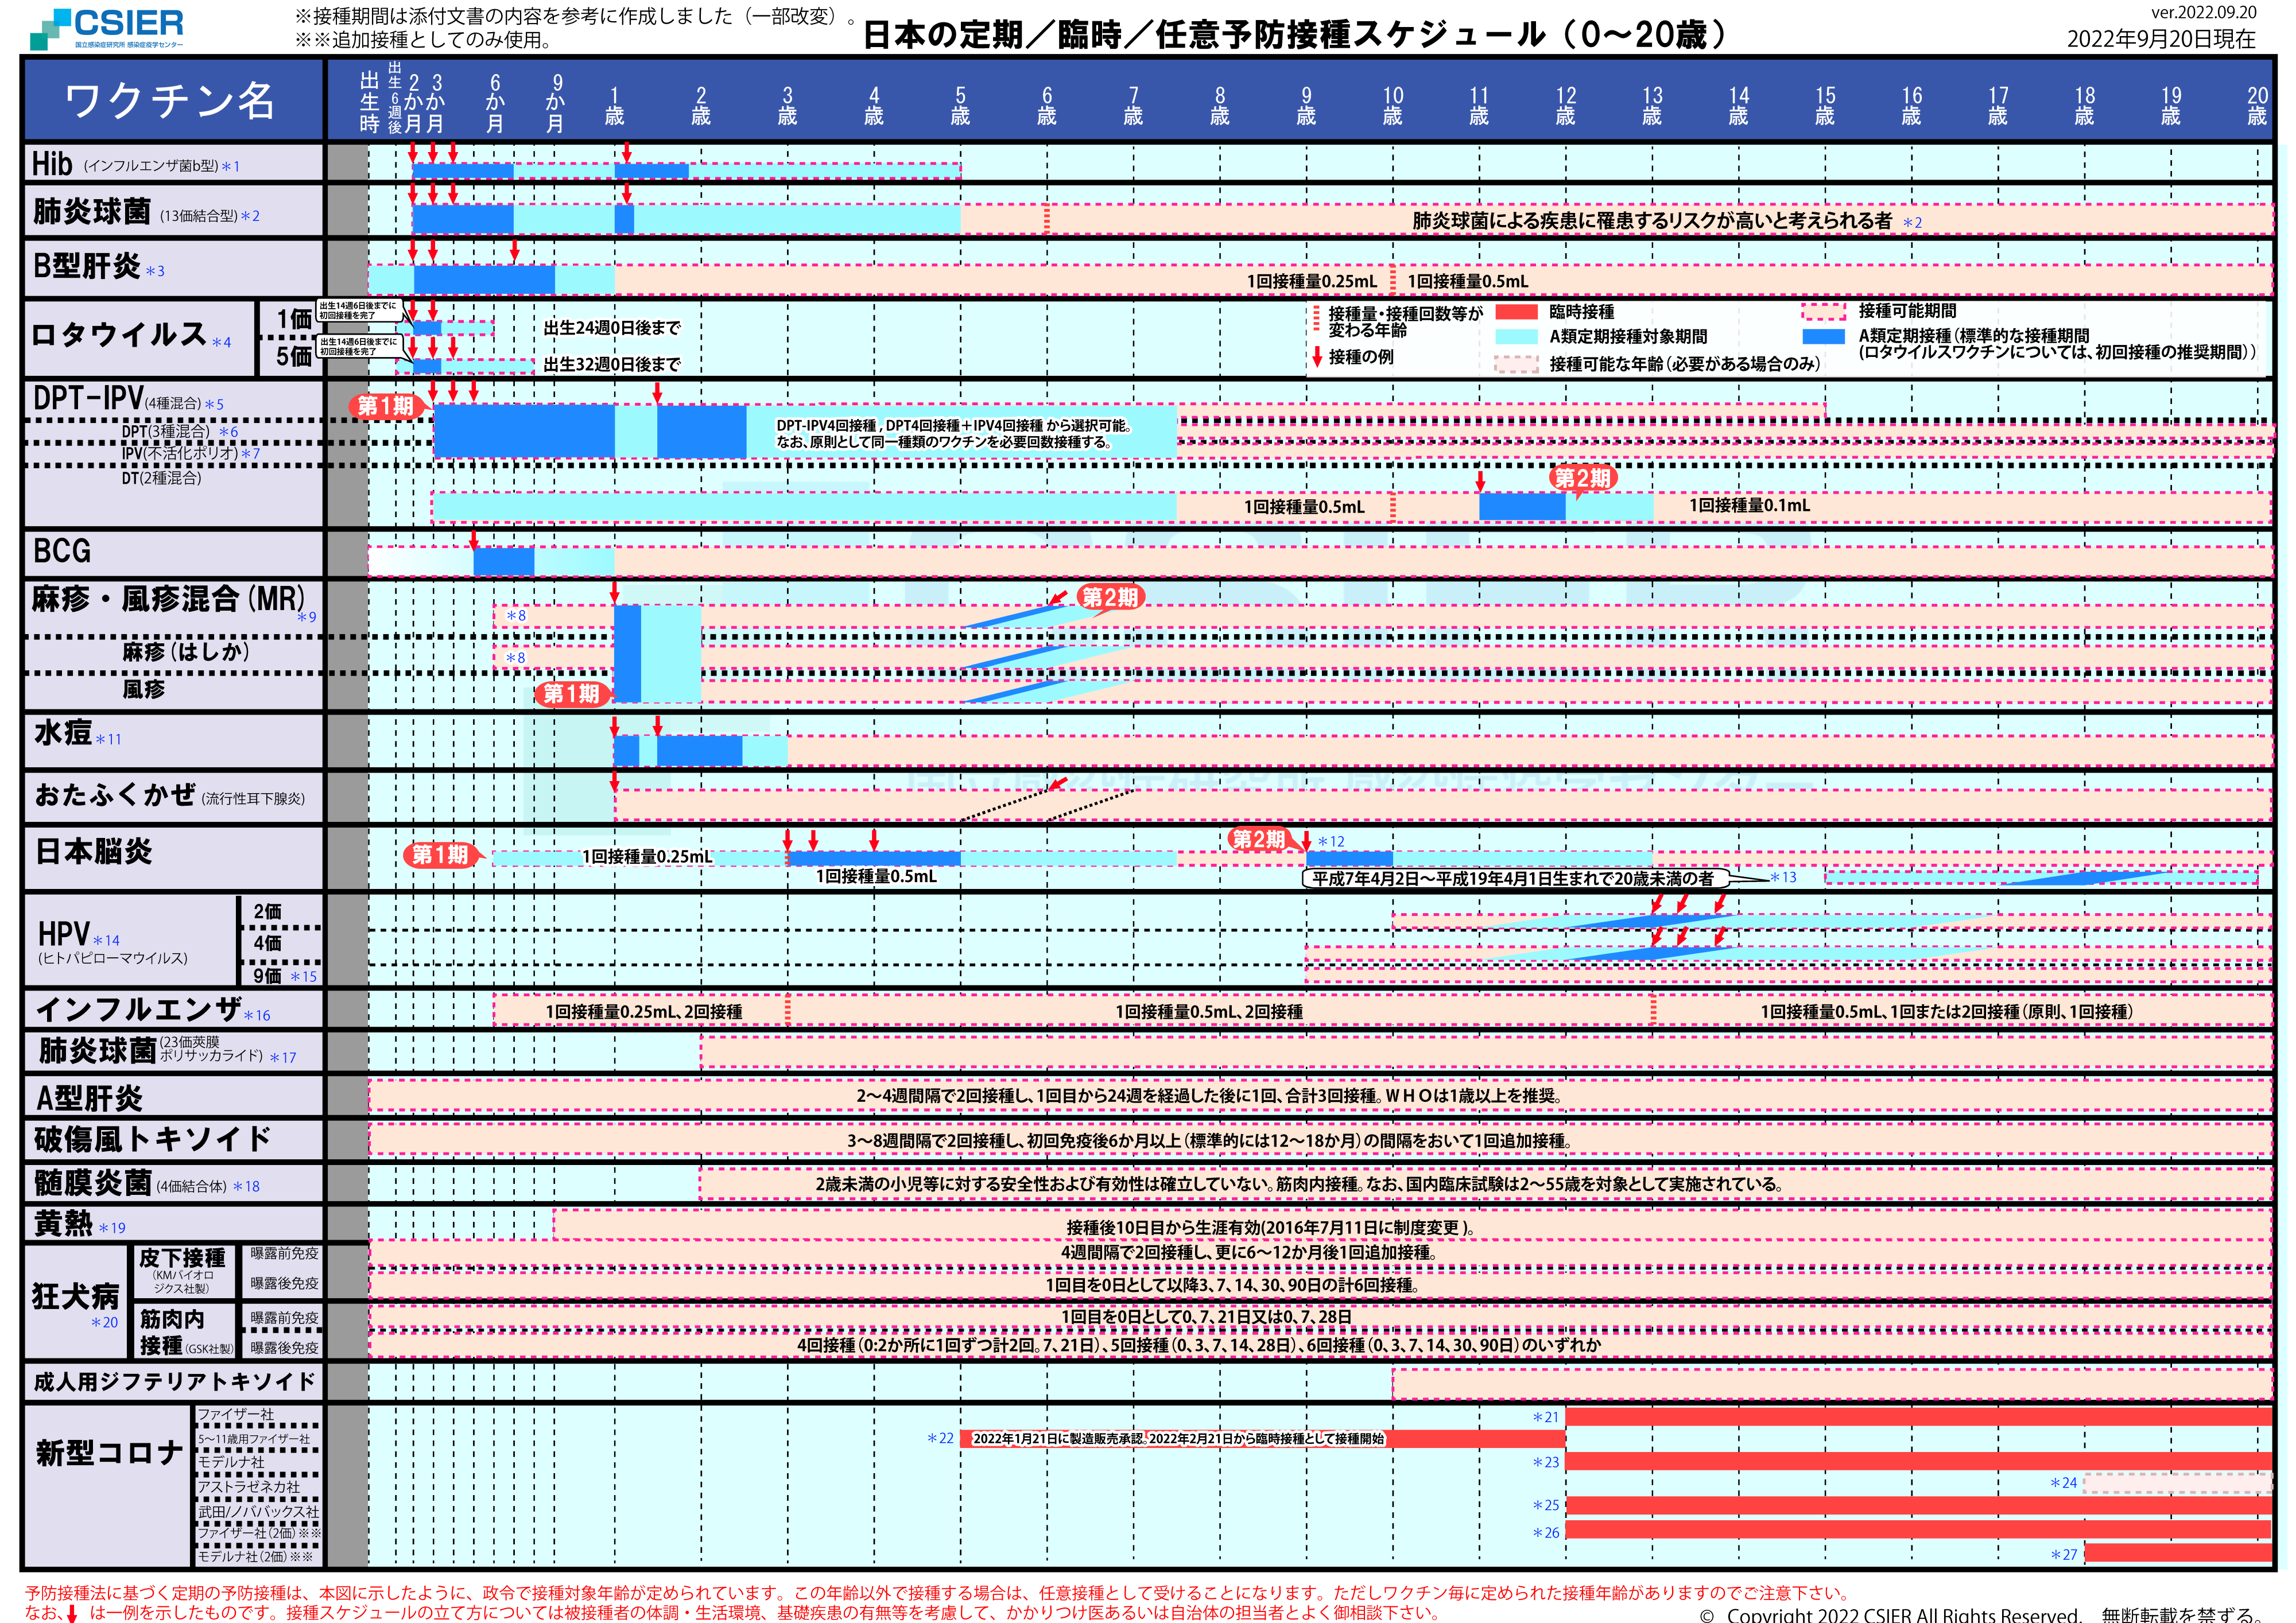Click the ロタウイルス 5価 sub-label
The image size is (2296, 1623).
tap(293, 357)
